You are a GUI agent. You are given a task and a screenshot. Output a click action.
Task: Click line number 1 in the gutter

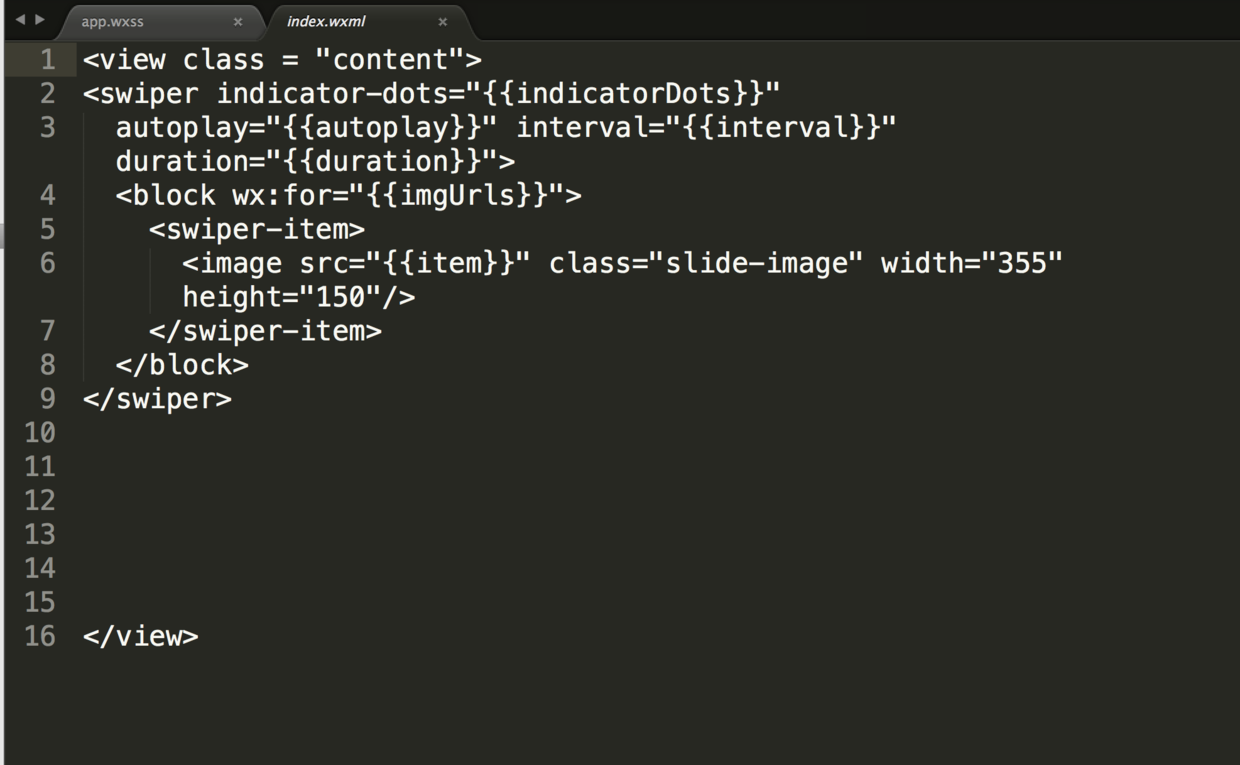47,60
